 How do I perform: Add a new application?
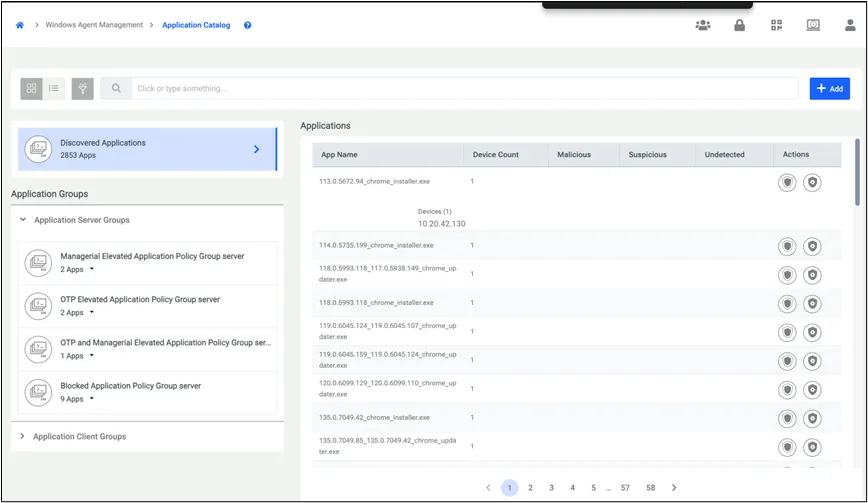coord(830,89)
